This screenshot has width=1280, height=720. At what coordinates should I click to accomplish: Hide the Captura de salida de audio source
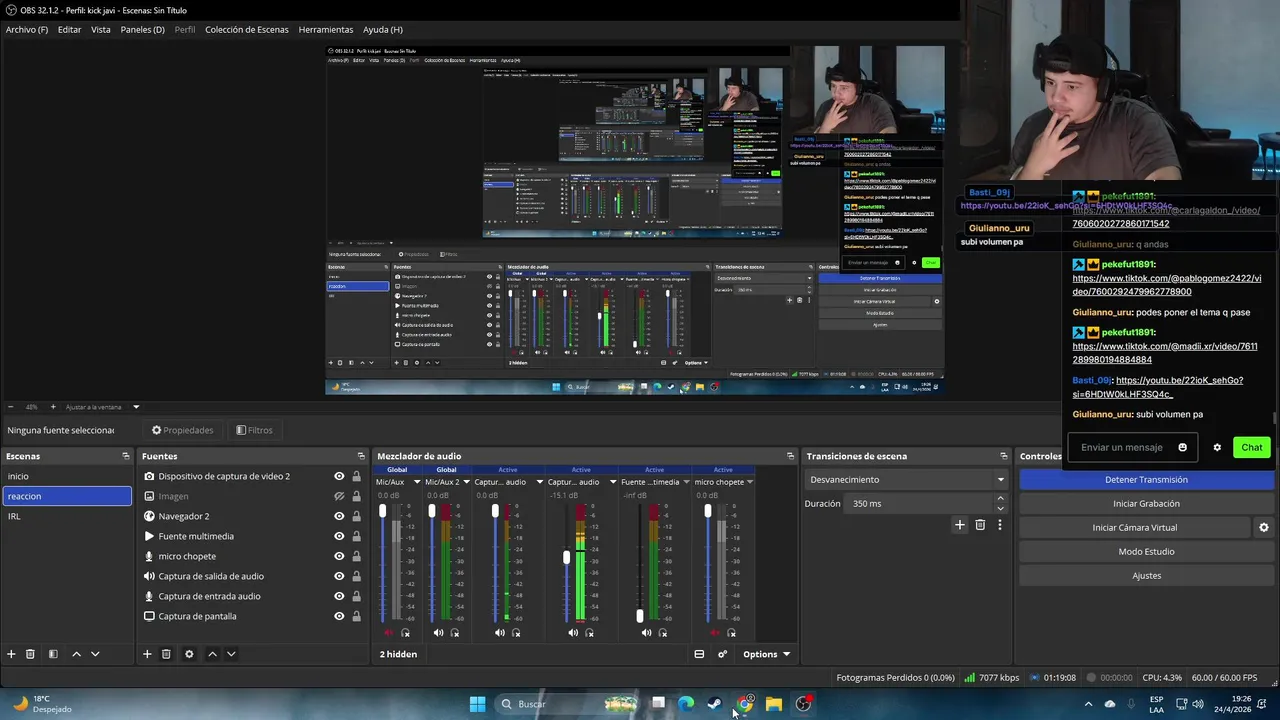tap(339, 576)
